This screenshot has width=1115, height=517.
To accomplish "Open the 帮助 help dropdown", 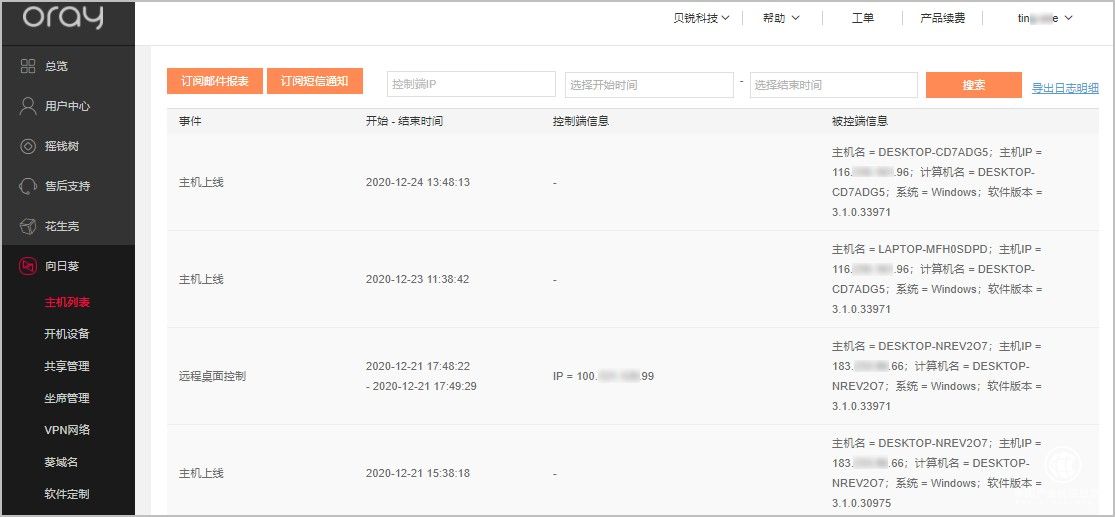I will [x=780, y=18].
